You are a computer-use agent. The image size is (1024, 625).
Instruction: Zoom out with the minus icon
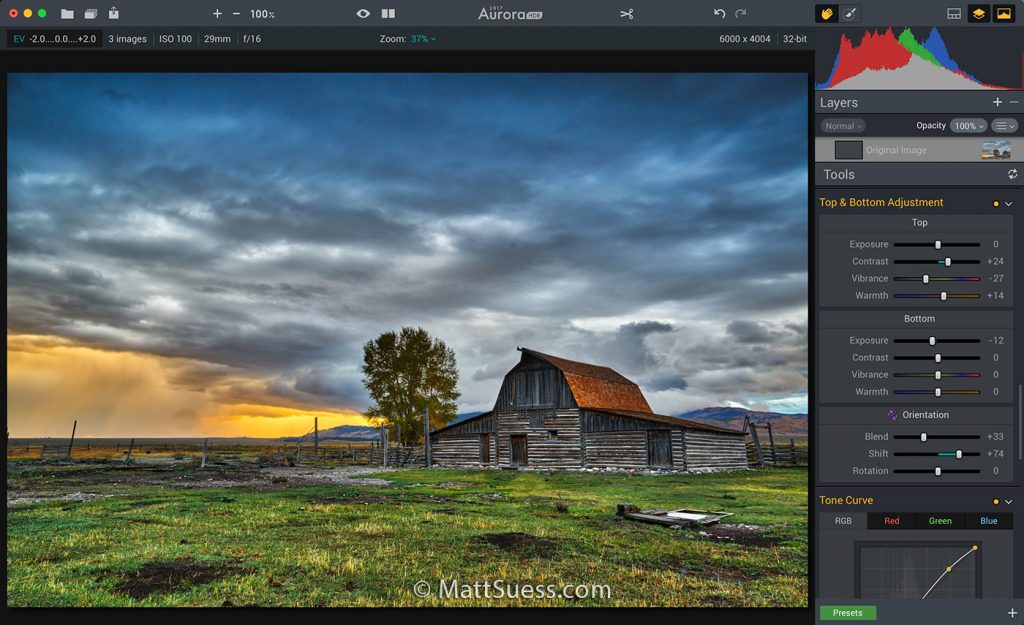click(236, 14)
